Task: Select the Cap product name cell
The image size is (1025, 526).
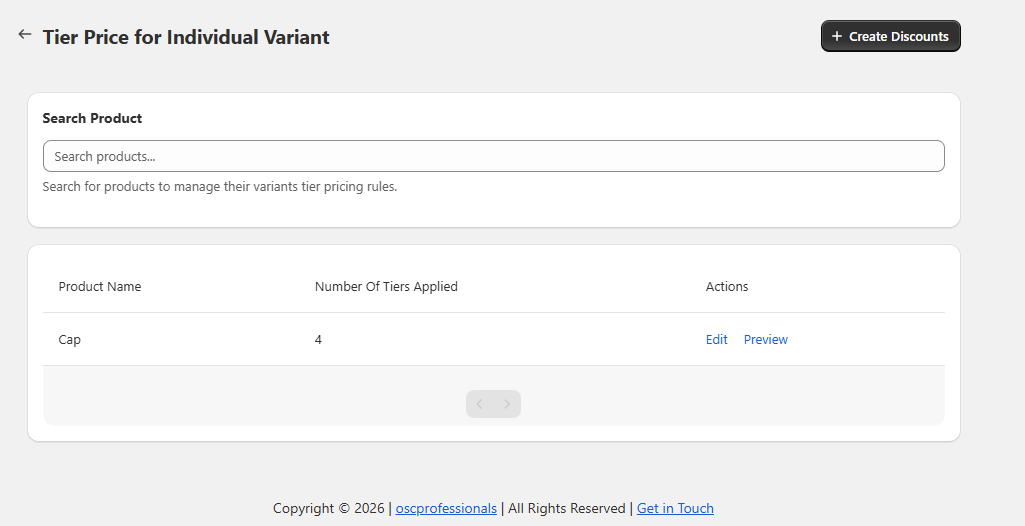Action: point(70,340)
